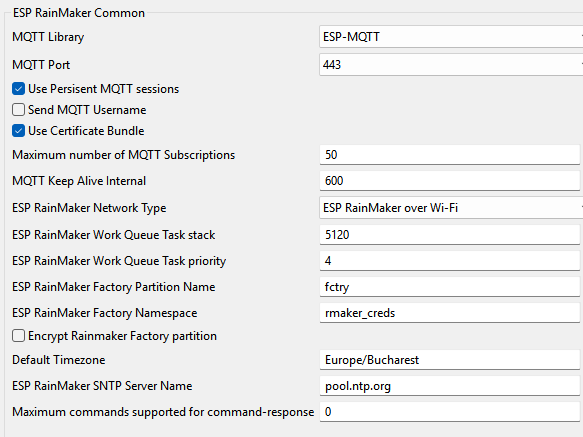Click the MQTT Port label

click(41, 65)
